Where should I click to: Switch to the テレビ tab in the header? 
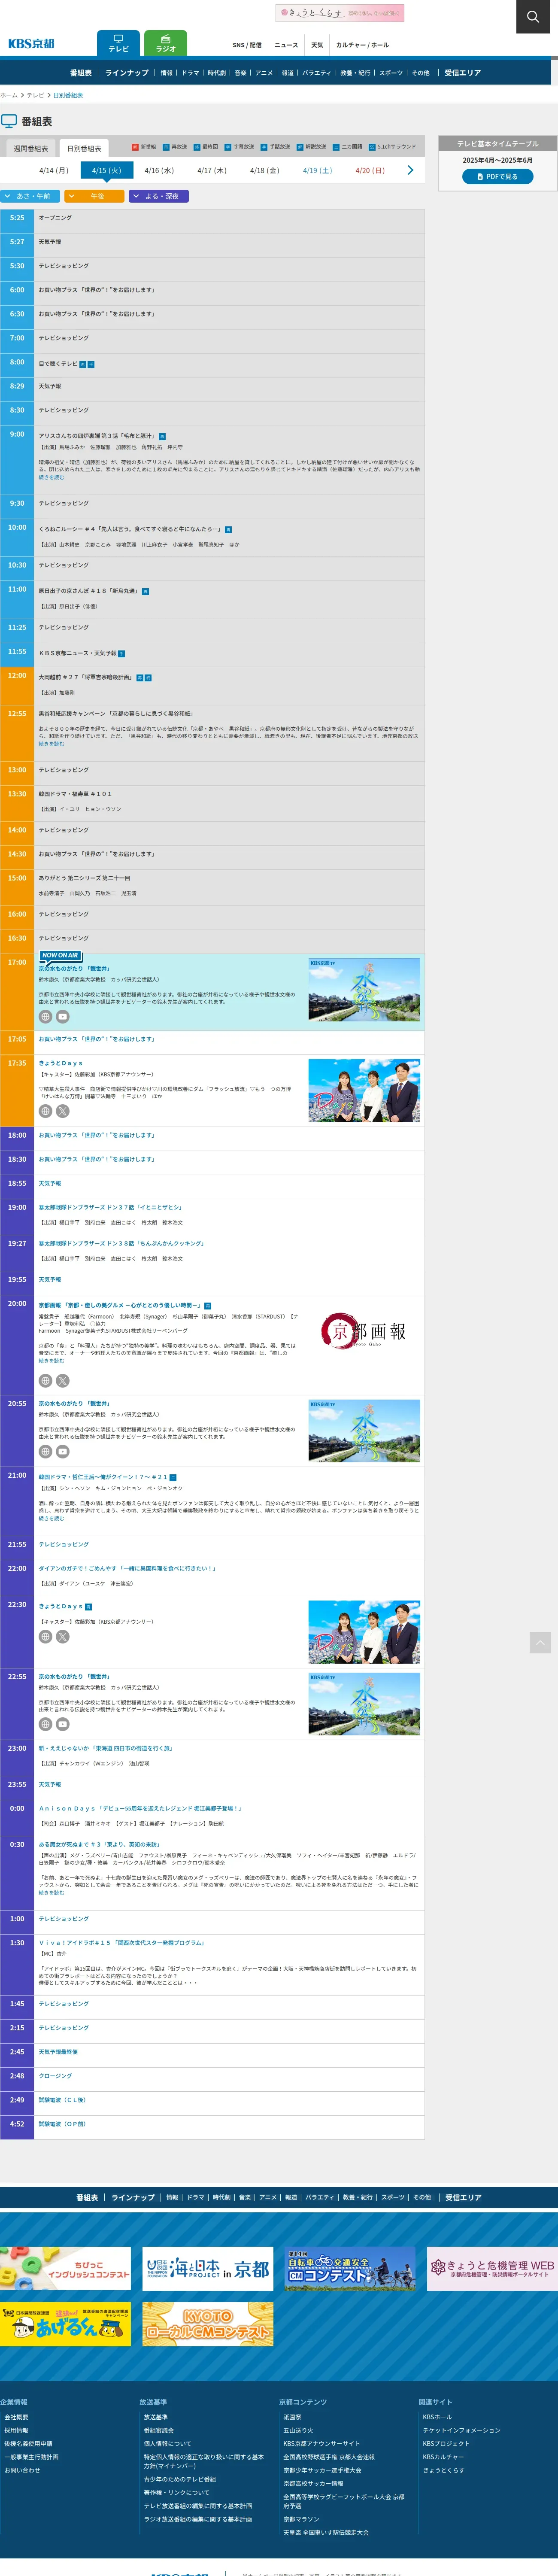tap(118, 43)
